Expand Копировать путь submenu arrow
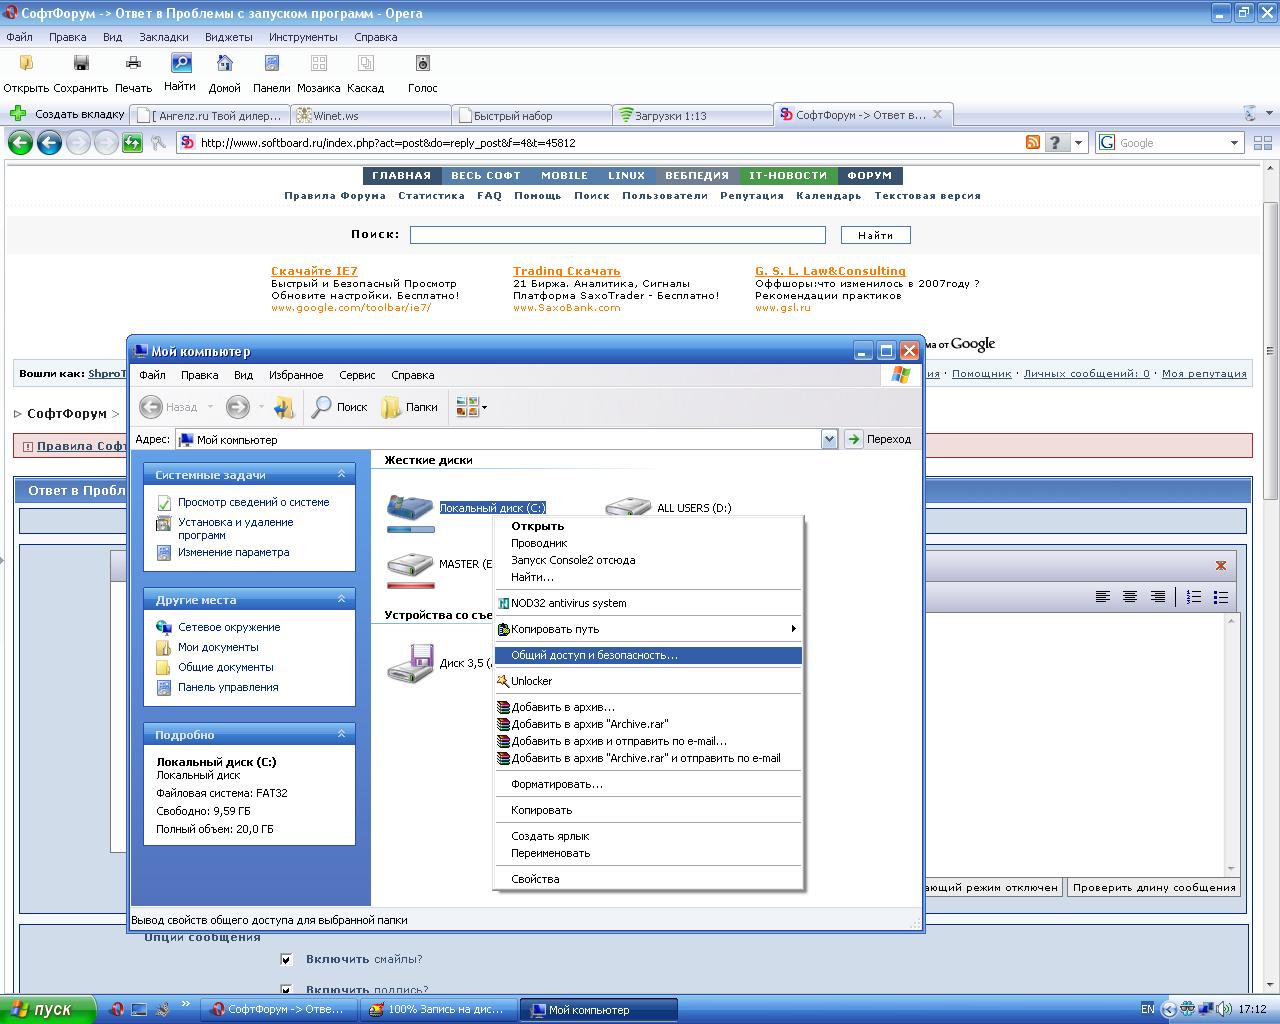This screenshot has width=1280, height=1024. pyautogui.click(x=794, y=629)
